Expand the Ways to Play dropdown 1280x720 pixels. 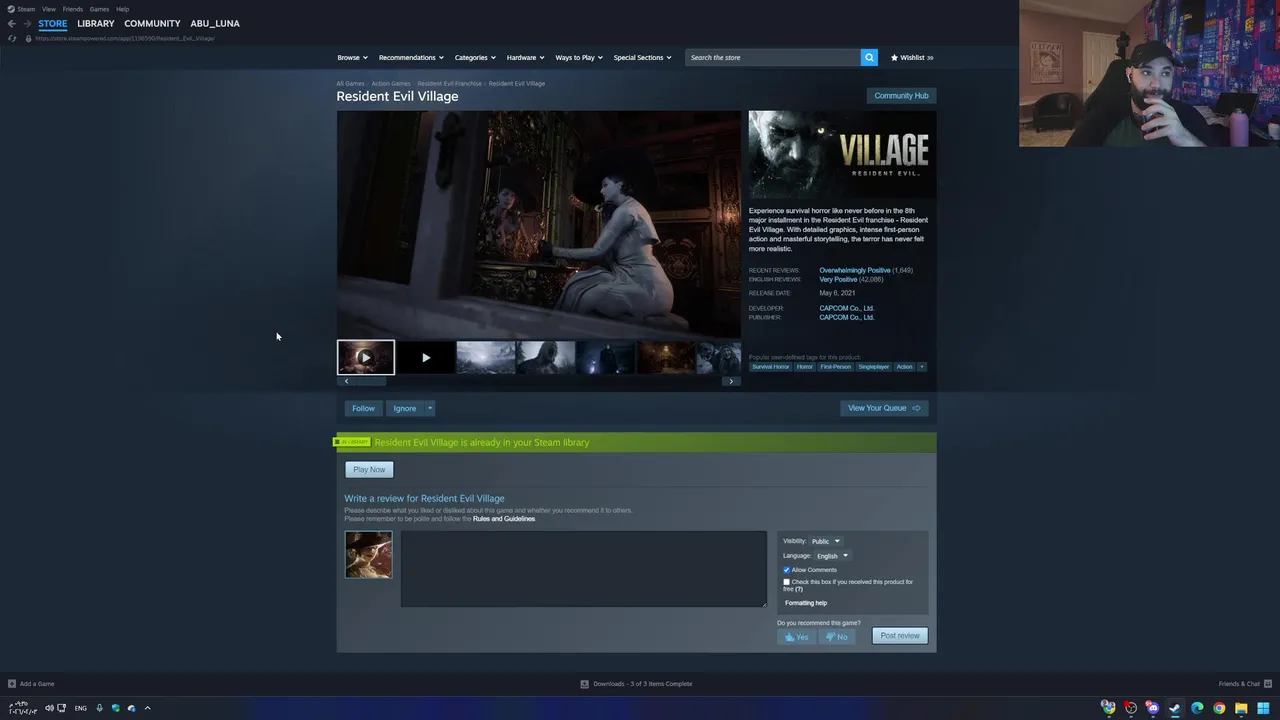click(x=579, y=57)
